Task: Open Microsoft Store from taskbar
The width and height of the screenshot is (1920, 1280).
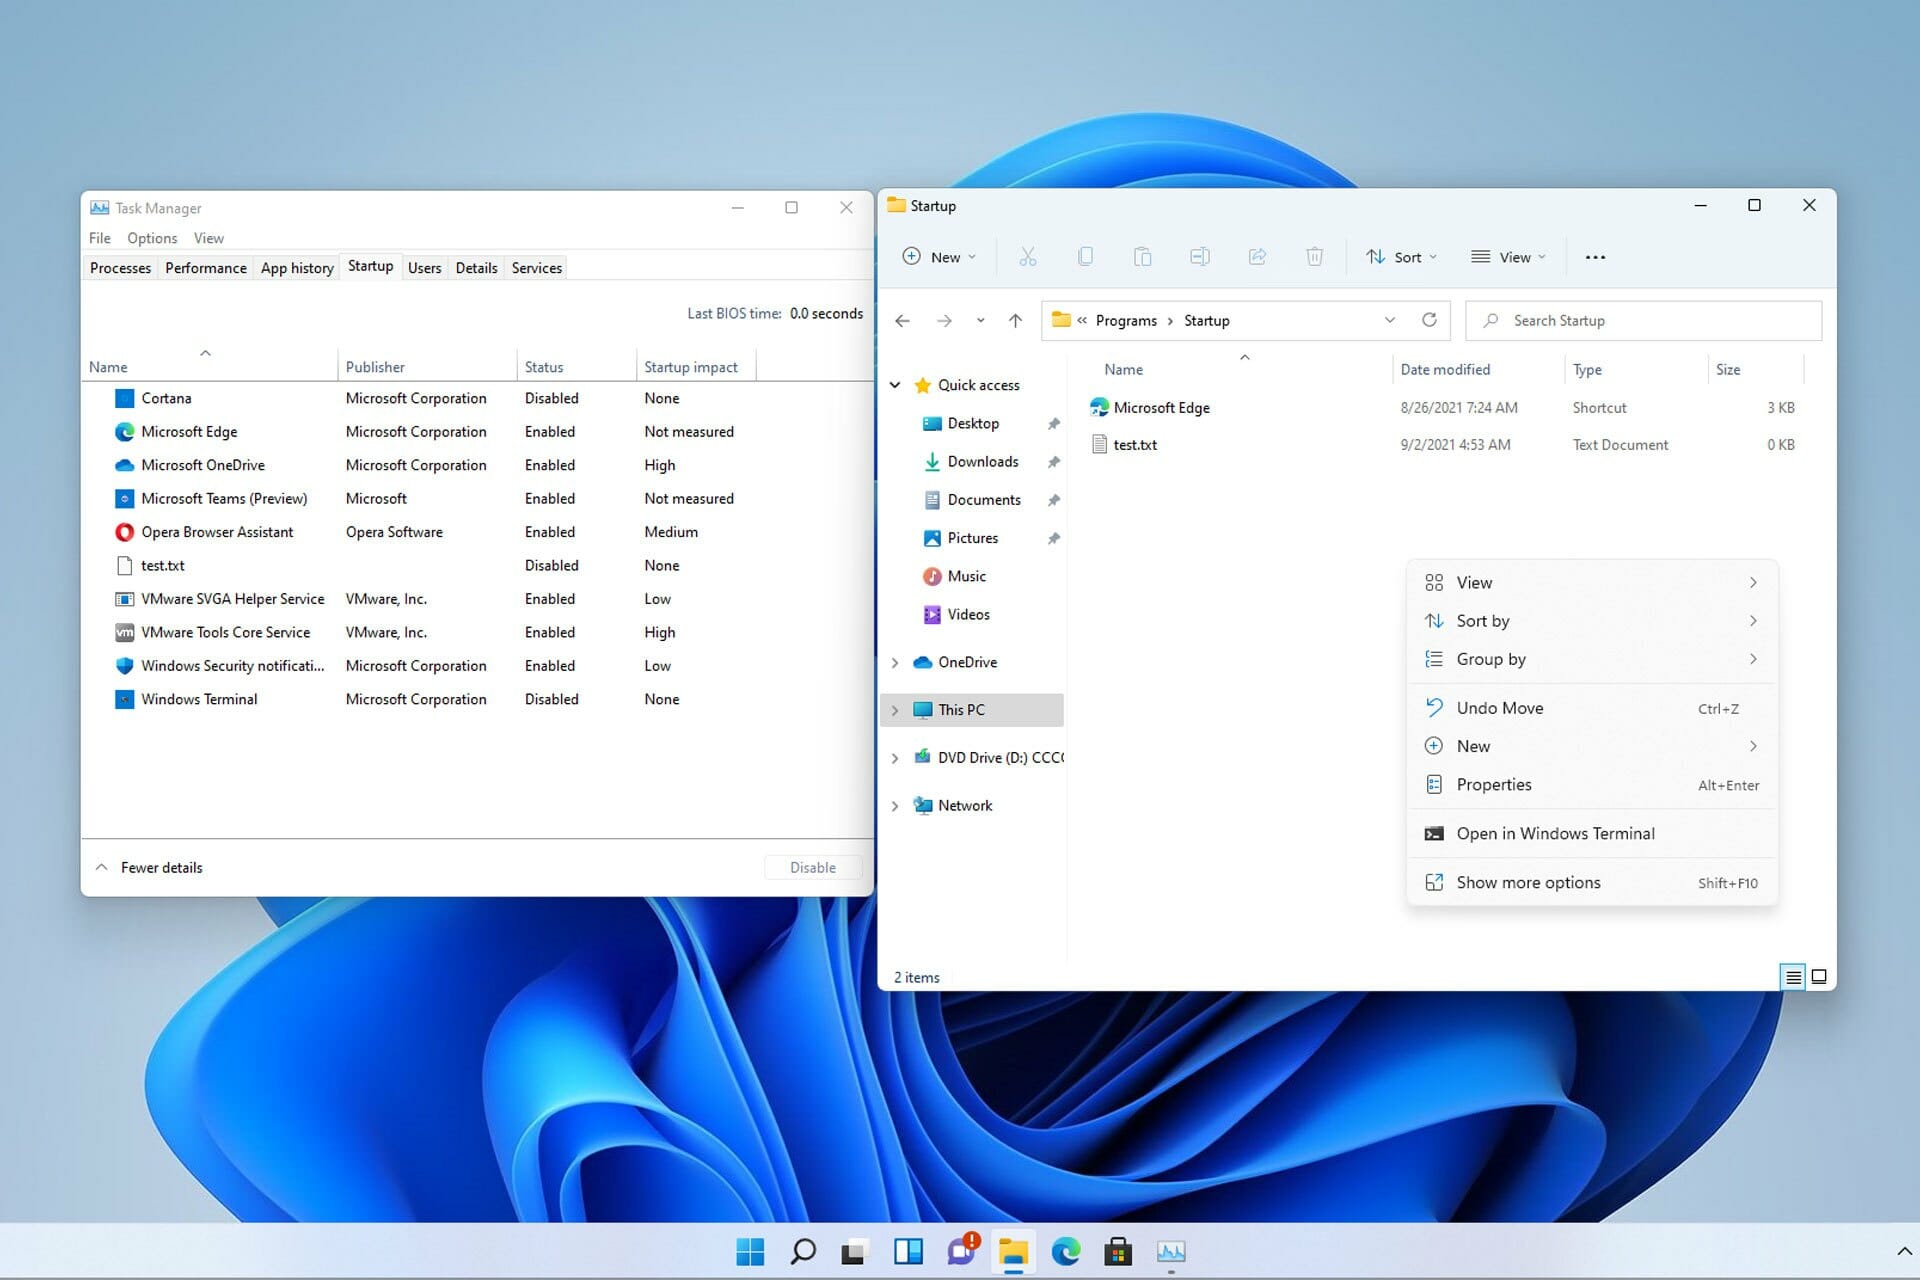Action: point(1118,1251)
